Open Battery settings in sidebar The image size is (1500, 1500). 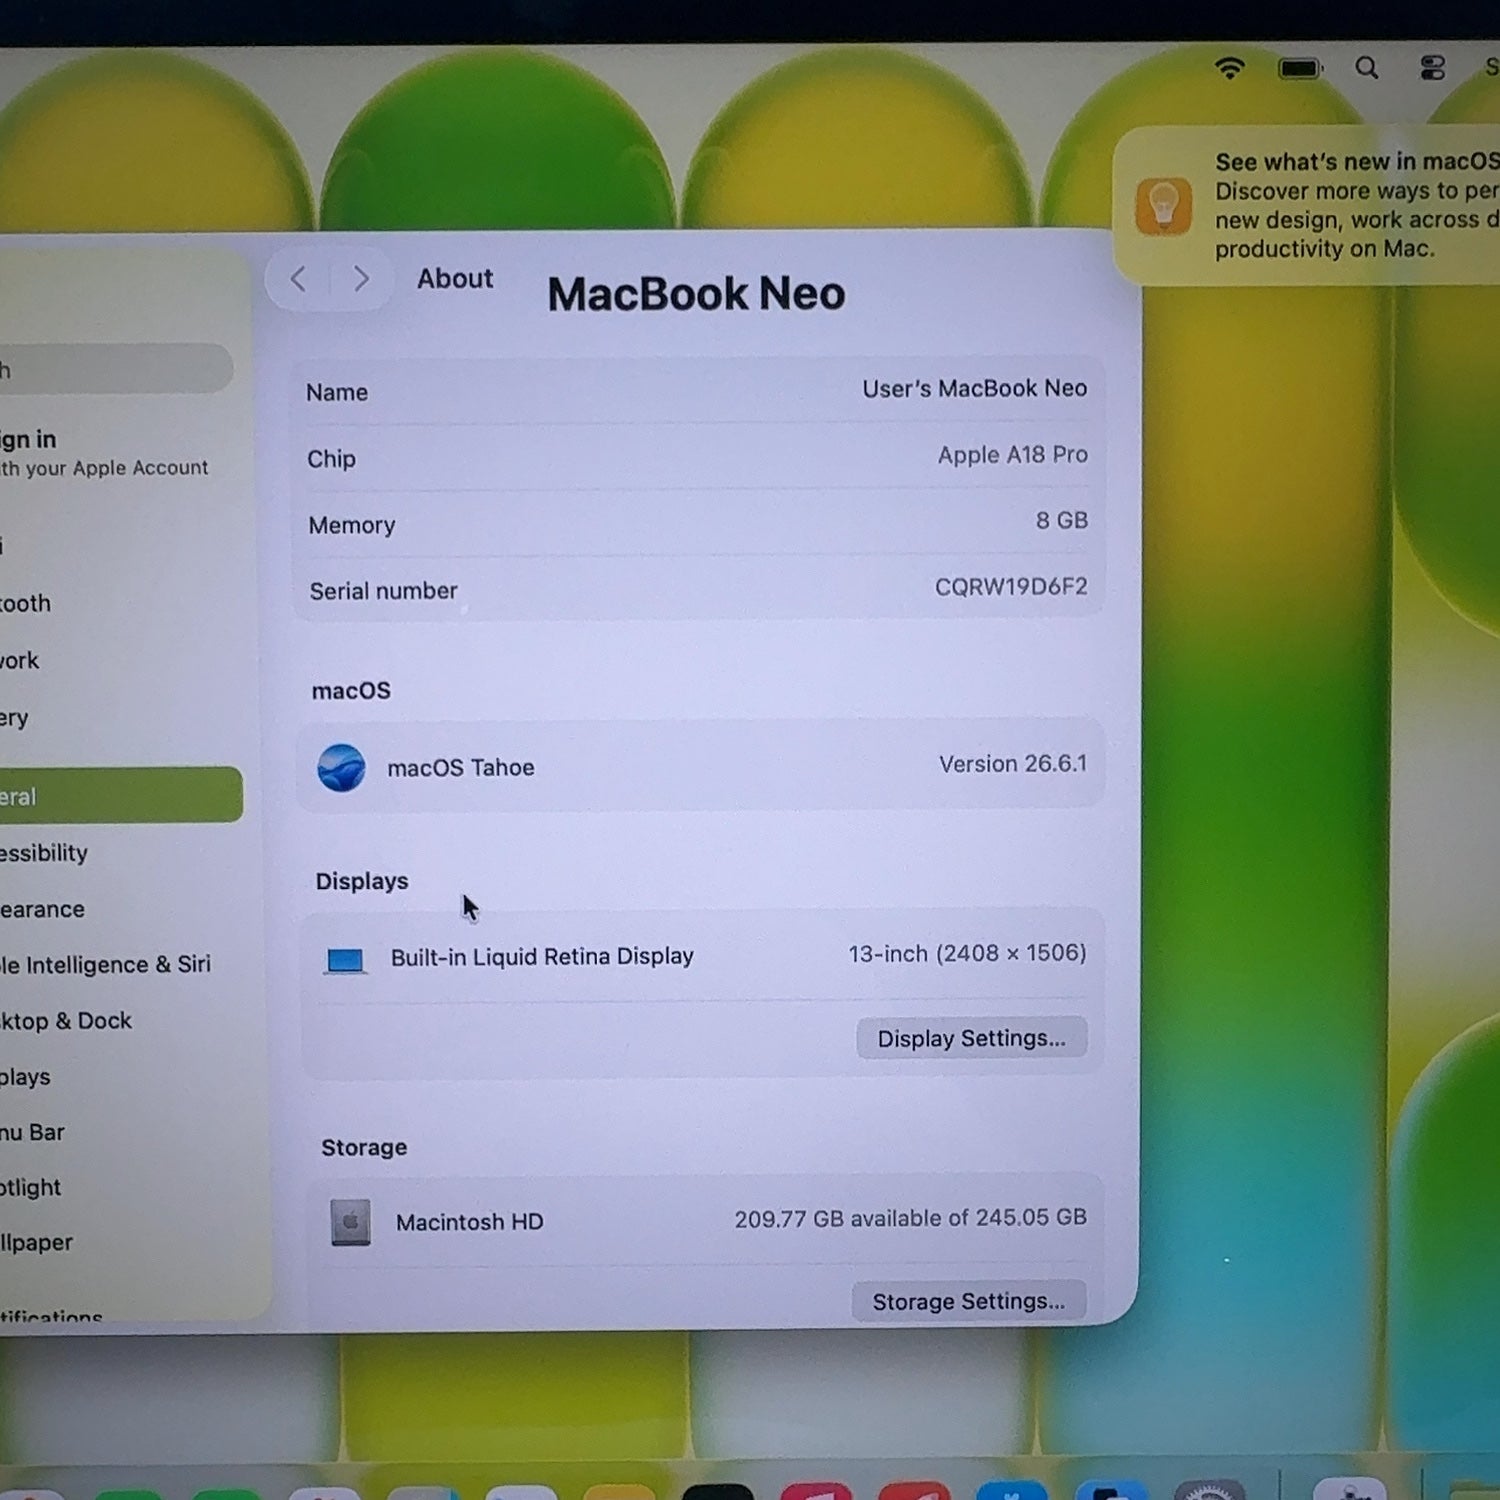click(14, 718)
